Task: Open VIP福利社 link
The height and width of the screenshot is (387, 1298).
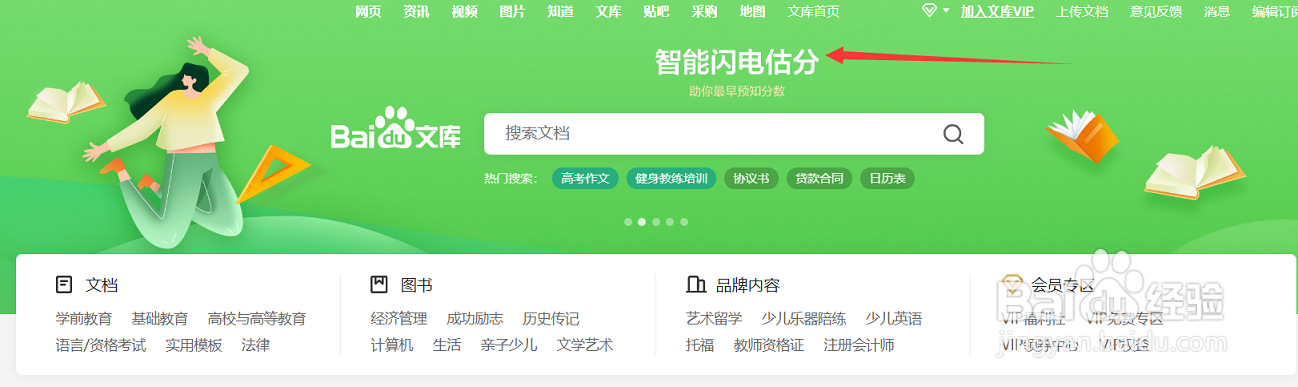Action: click(x=1033, y=319)
